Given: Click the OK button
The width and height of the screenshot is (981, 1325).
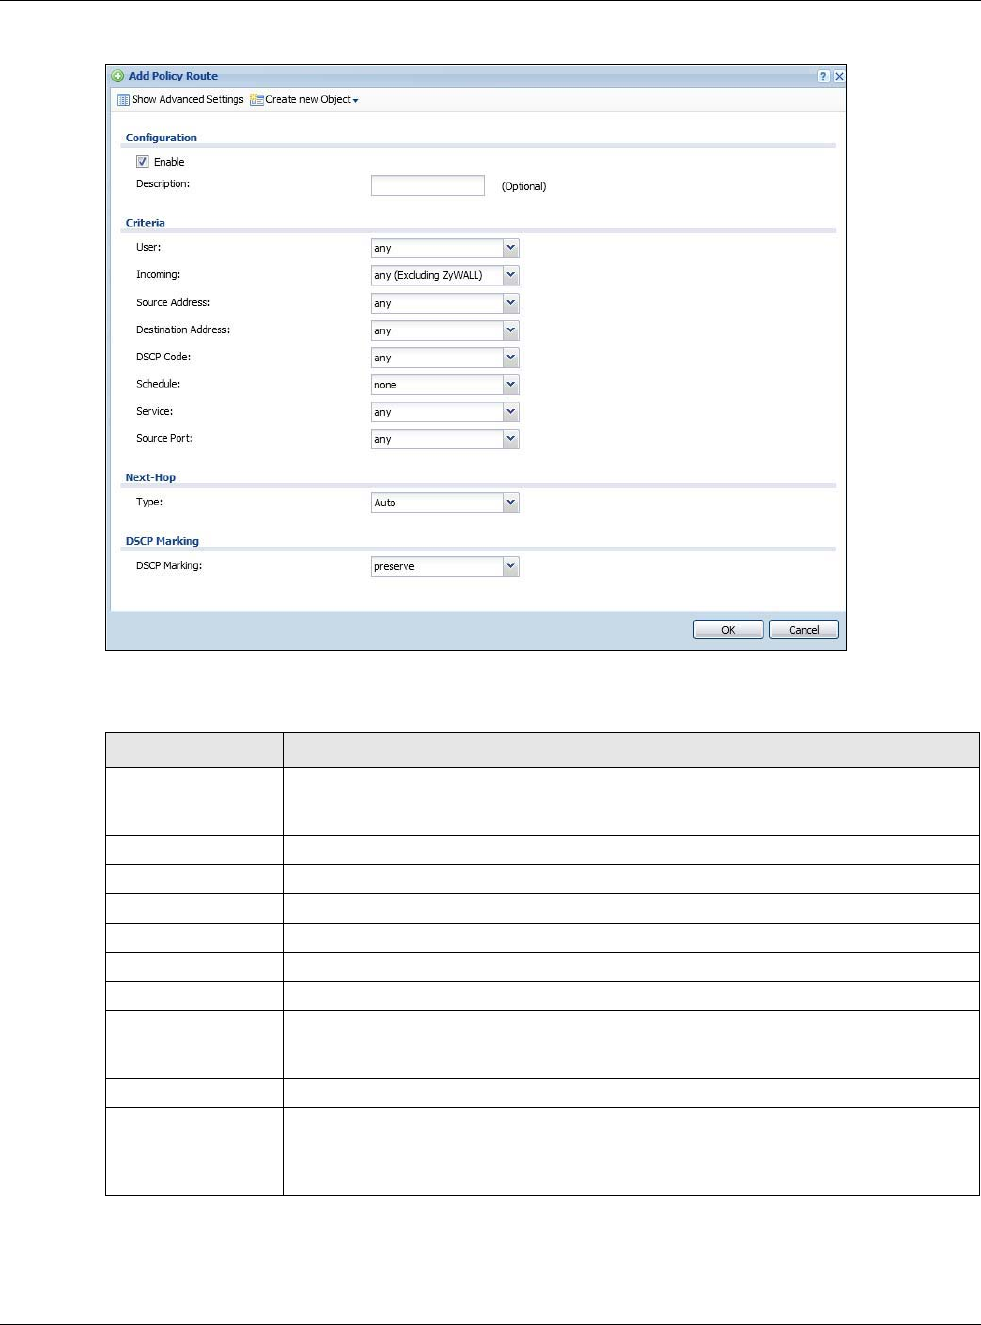Looking at the screenshot, I should pyautogui.click(x=728, y=630).
